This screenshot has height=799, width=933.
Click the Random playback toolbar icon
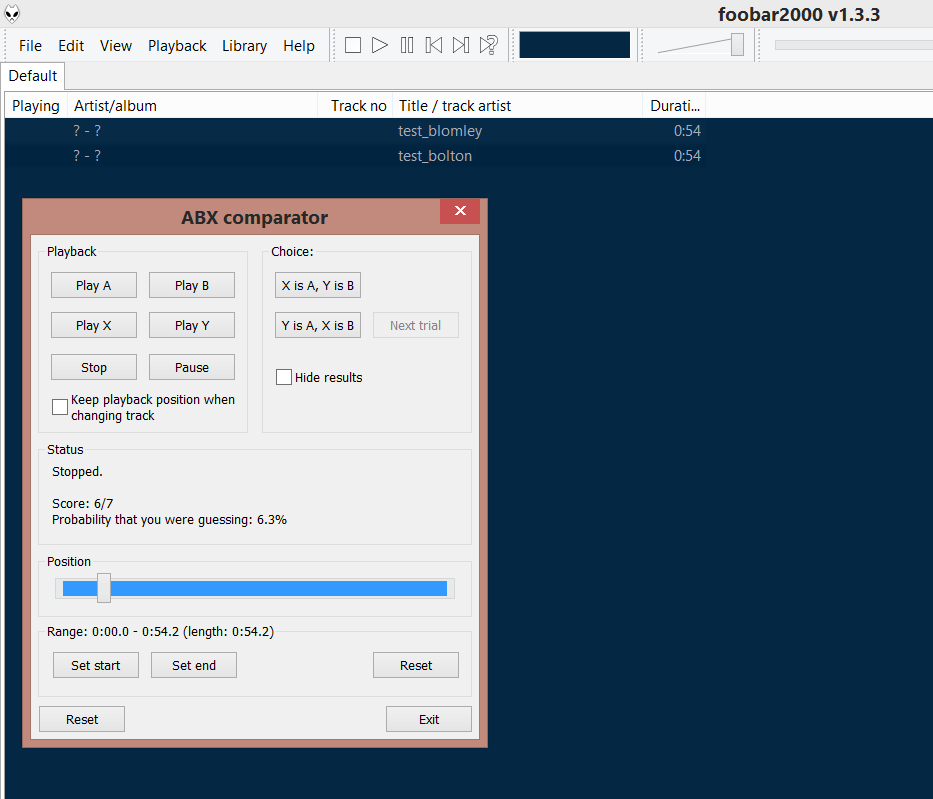coord(489,45)
